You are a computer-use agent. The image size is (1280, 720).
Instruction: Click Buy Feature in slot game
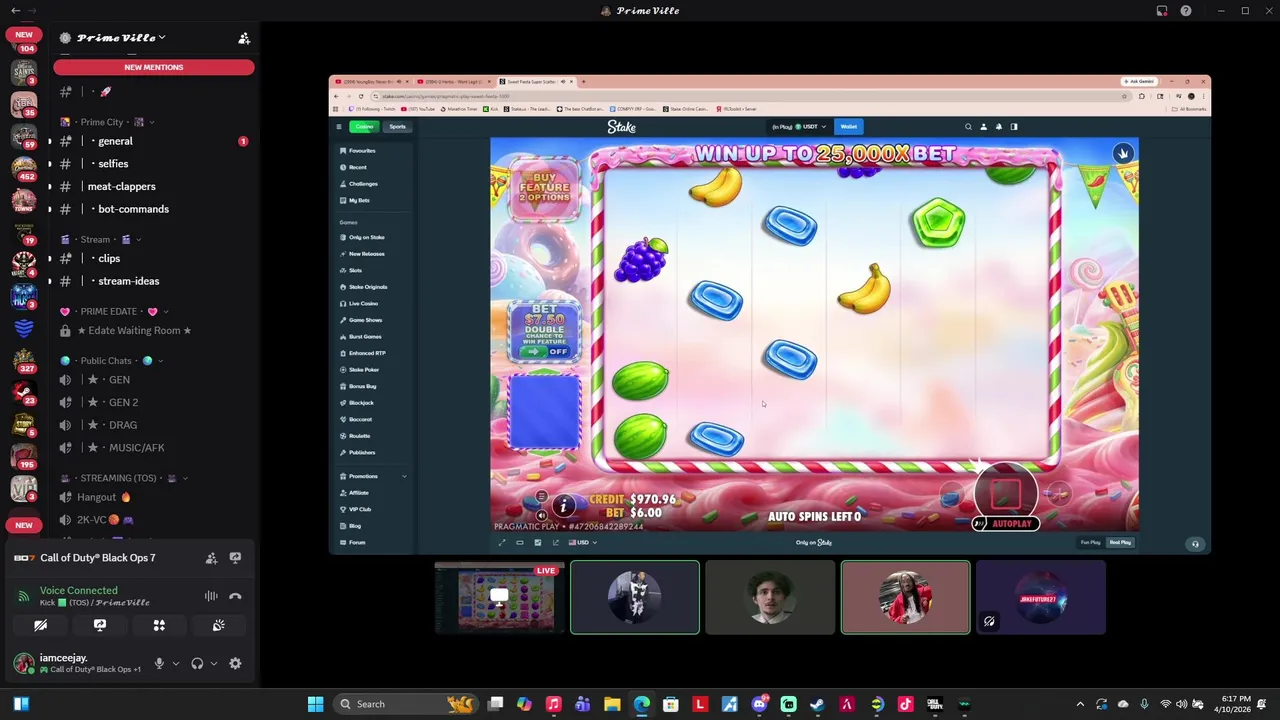(544, 187)
